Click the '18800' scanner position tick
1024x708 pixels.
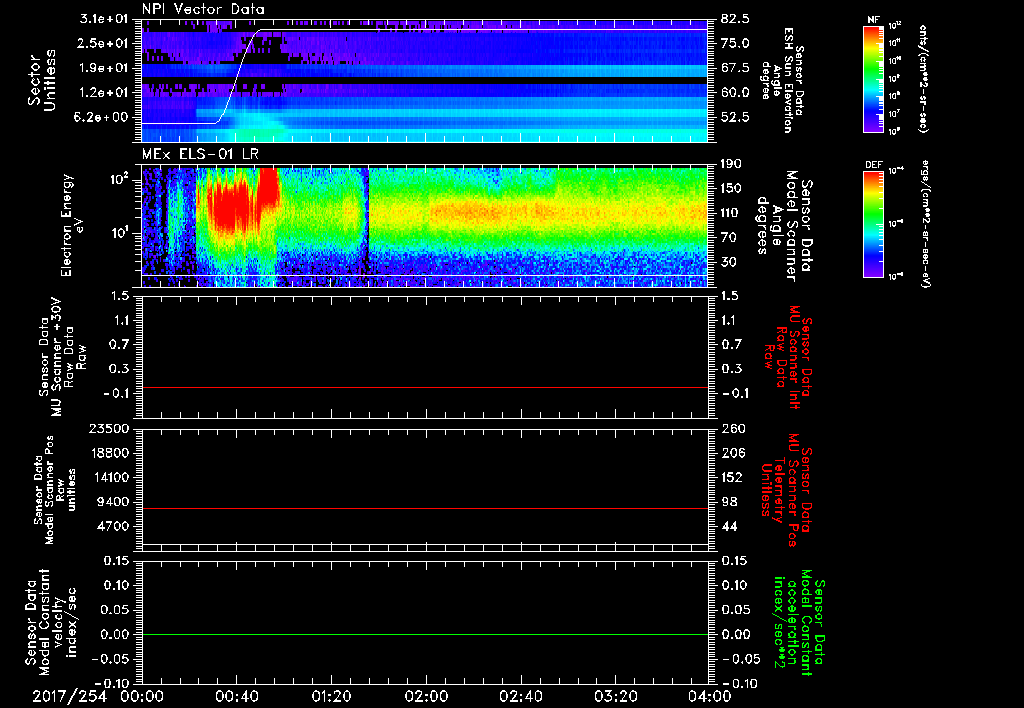click(x=108, y=453)
